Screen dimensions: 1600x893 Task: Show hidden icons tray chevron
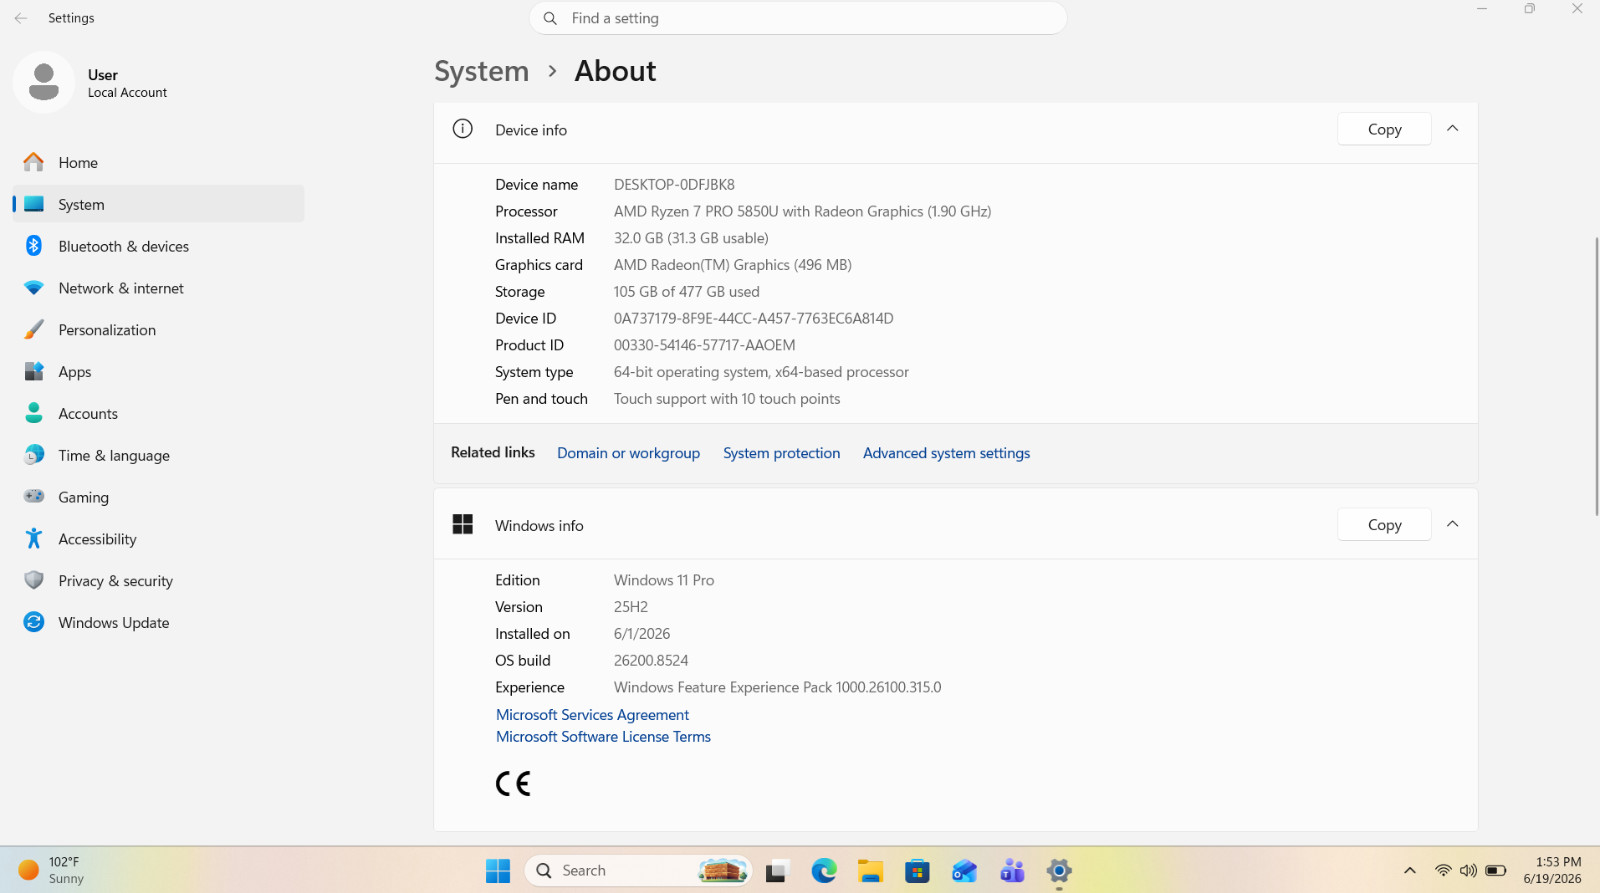tap(1410, 871)
